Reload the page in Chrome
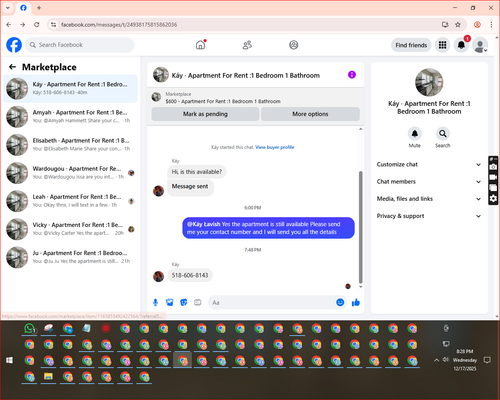Screen dimensions: 500x400 (37, 25)
